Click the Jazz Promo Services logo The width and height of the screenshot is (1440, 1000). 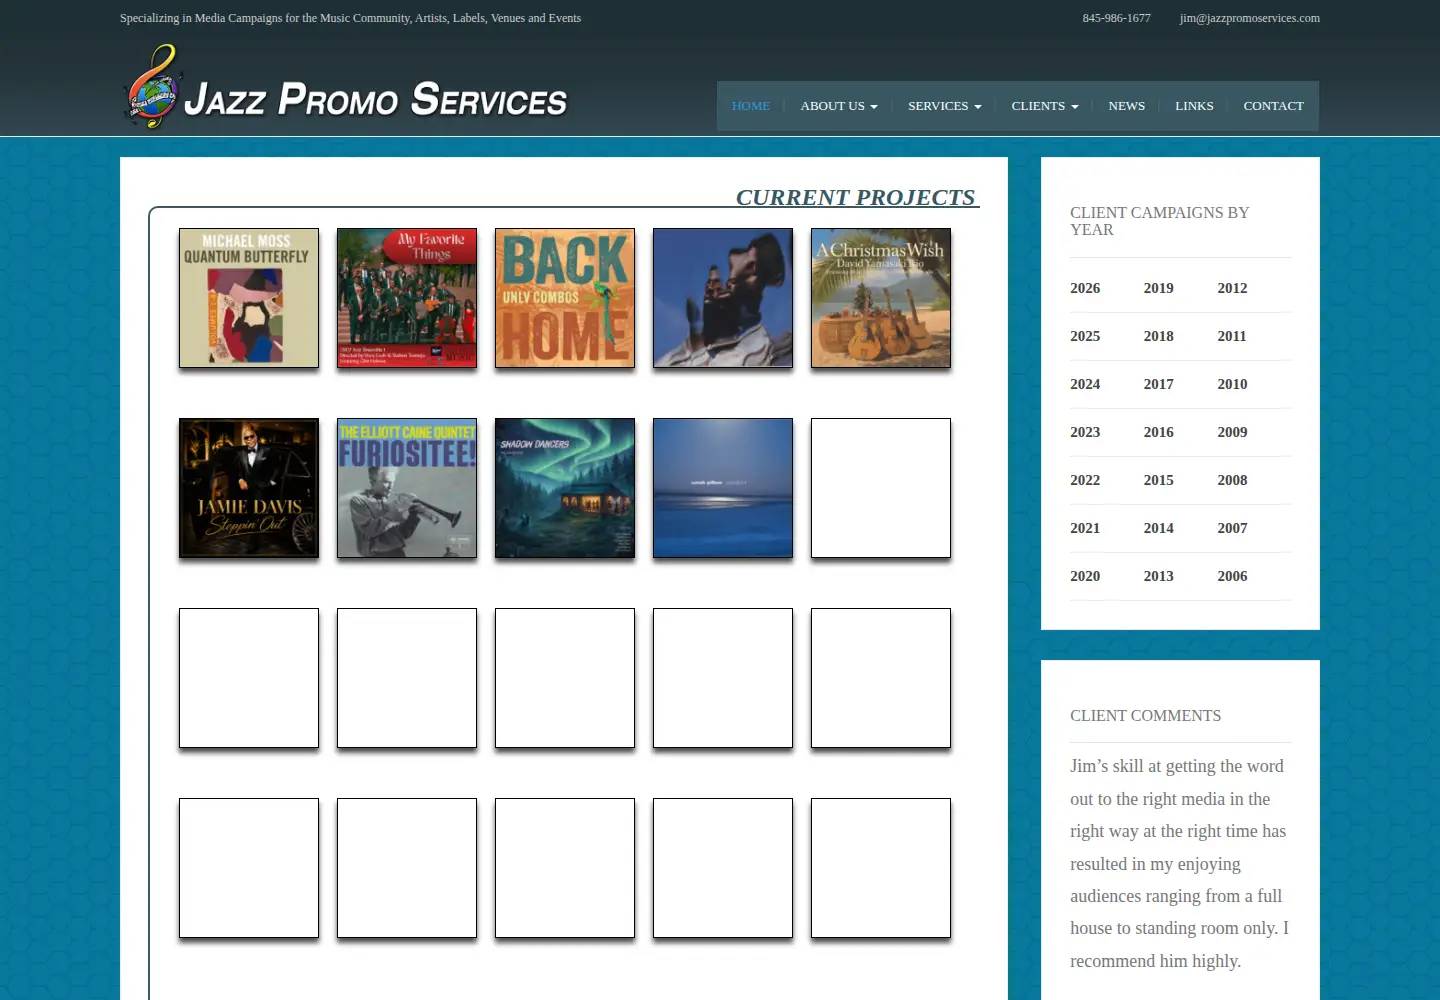tap(345, 88)
